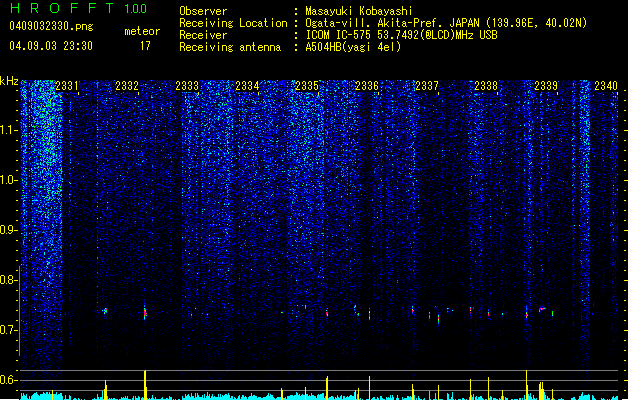Click the 2336 time marker
The height and width of the screenshot is (400, 629).
click(367, 86)
